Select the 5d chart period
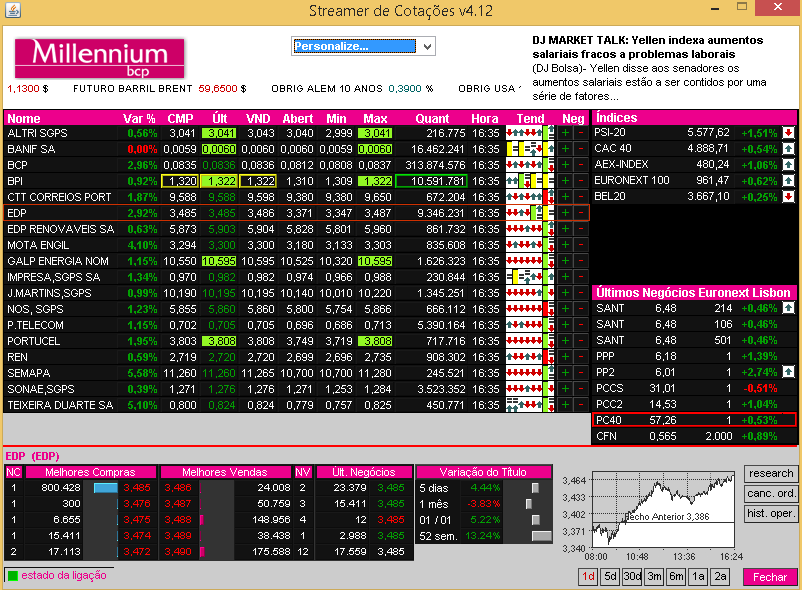 (610, 577)
